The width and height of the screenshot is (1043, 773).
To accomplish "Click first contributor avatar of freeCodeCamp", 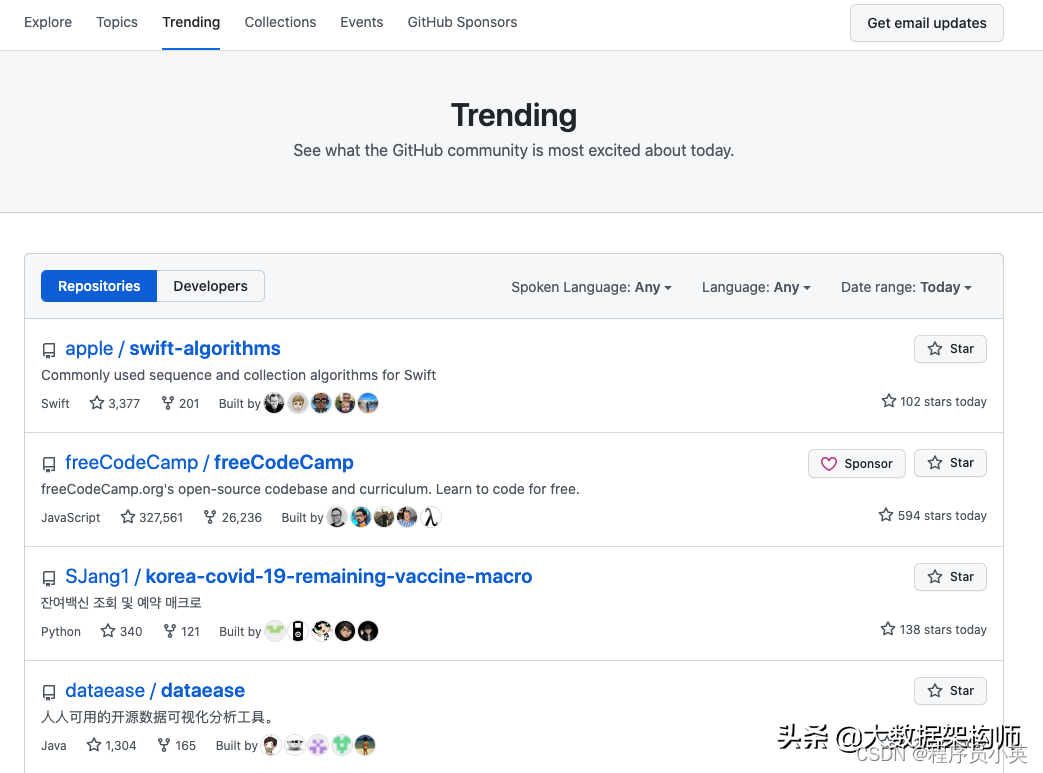I will 337,517.
